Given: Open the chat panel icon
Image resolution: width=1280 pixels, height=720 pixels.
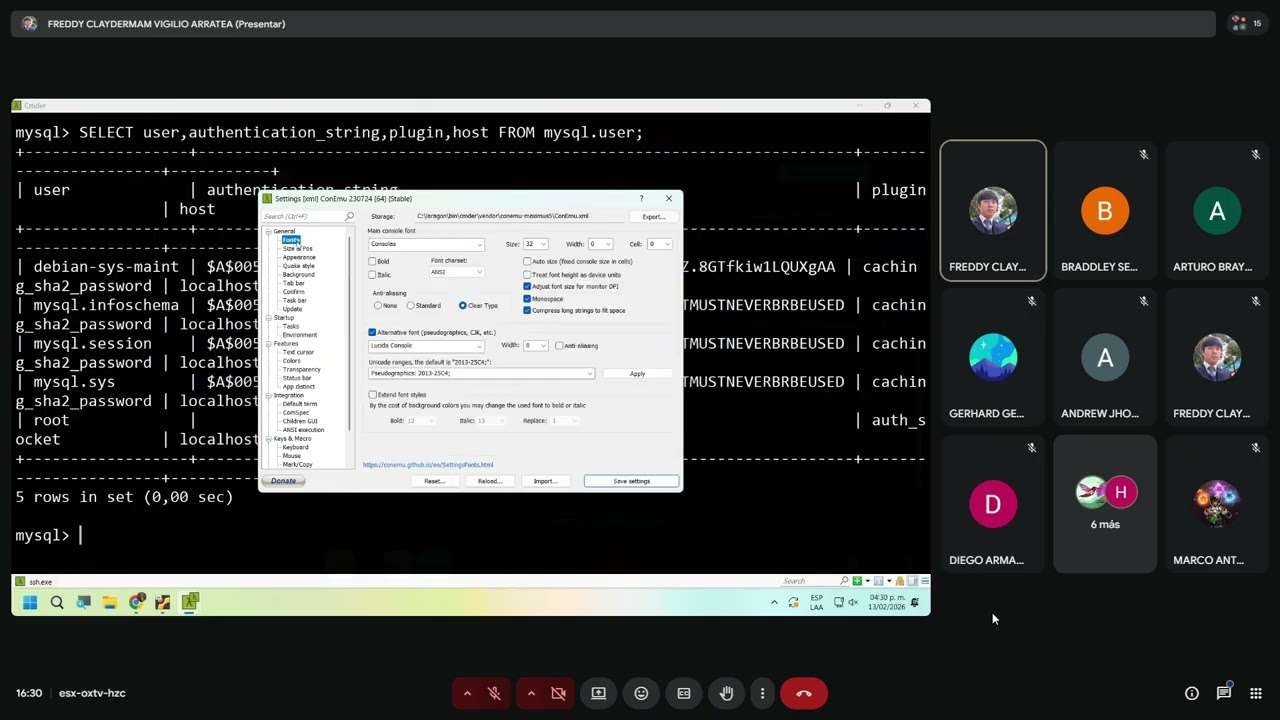Looking at the screenshot, I should click(x=1224, y=693).
